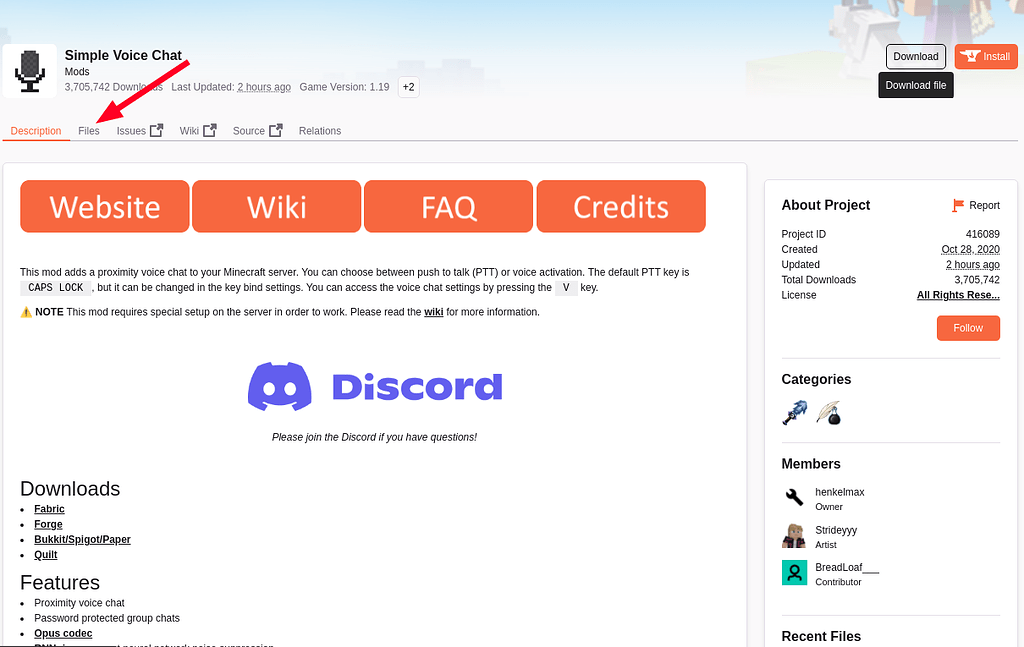
Task: Open the Relations tab
Action: (x=319, y=130)
